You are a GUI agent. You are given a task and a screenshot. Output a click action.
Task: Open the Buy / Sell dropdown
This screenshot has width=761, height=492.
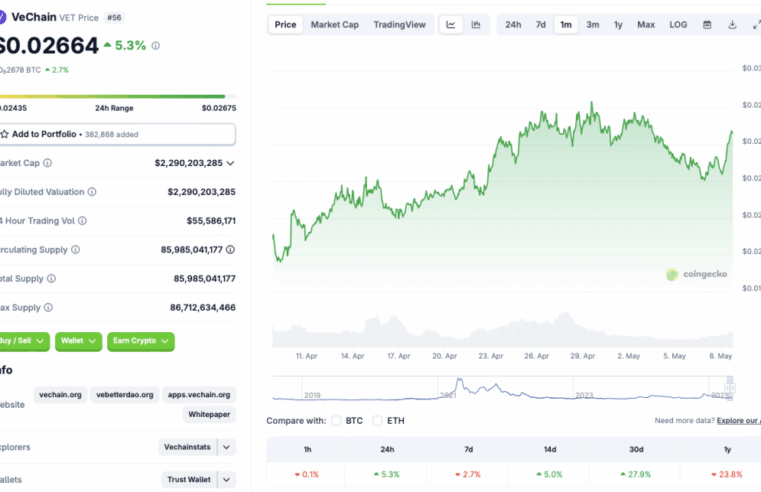(24, 341)
